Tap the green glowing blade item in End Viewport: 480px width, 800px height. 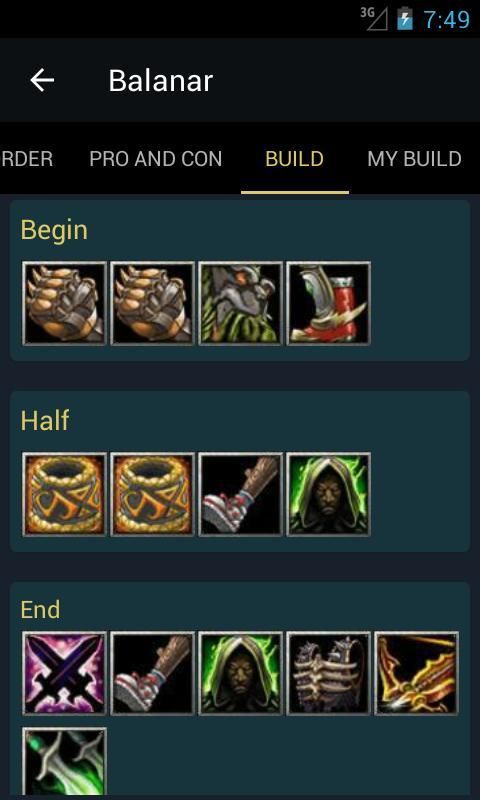[x=64, y=763]
